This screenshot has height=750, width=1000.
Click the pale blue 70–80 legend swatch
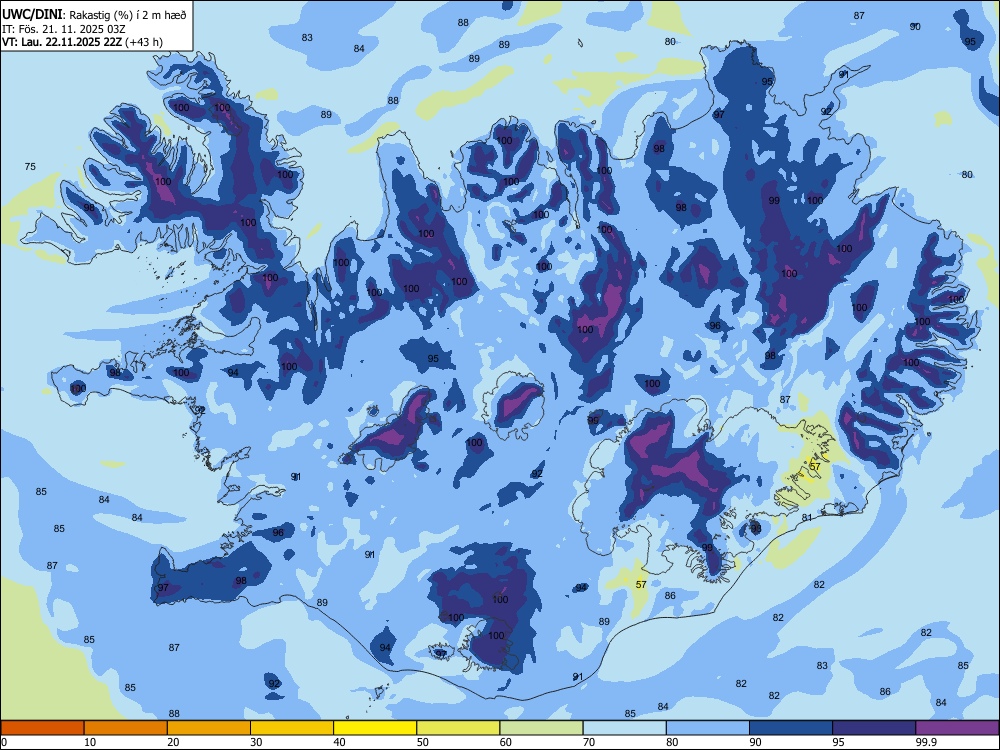pyautogui.click(x=624, y=728)
